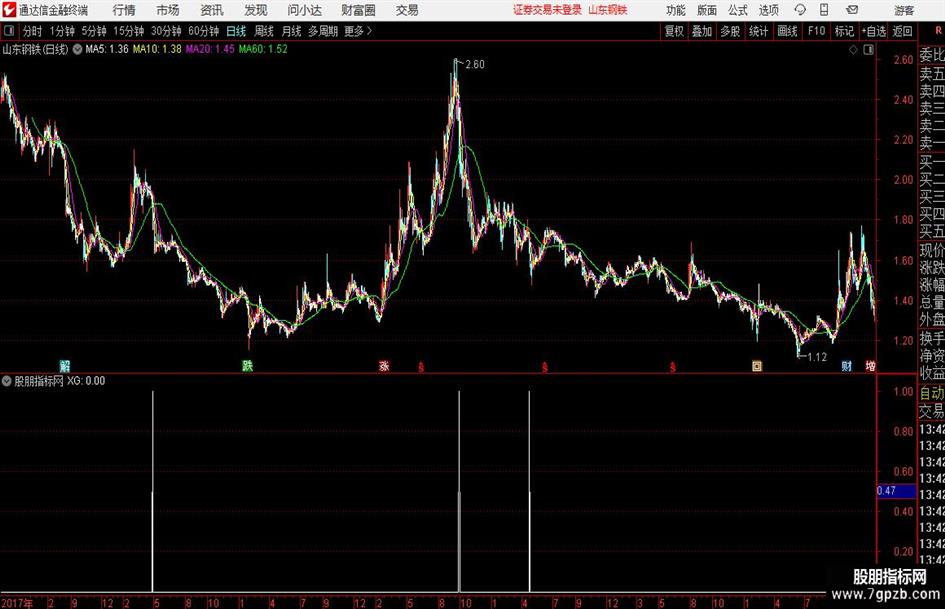Toggle the side panel icon at chart top right
The width and height of the screenshot is (945, 609).
click(868, 50)
